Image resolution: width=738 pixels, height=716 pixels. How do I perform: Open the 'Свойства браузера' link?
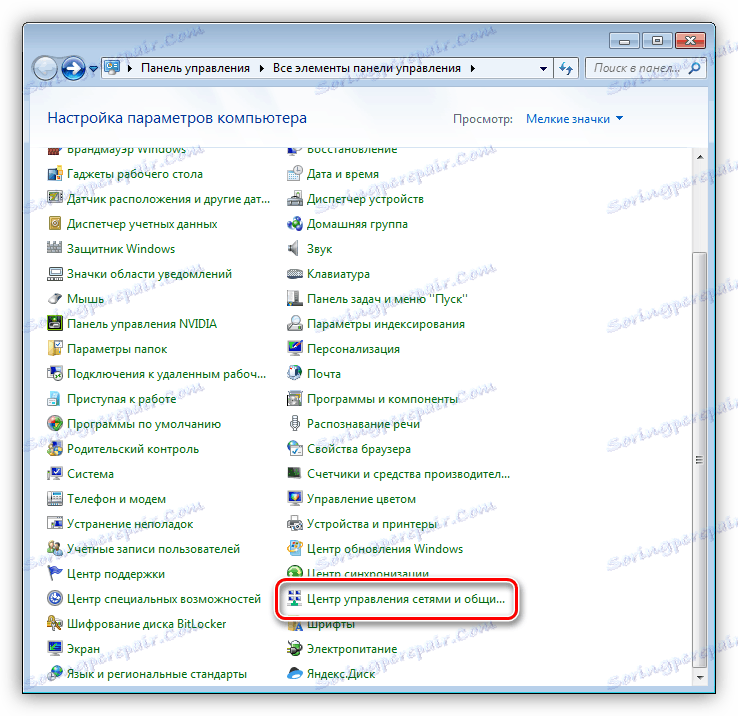[359, 449]
